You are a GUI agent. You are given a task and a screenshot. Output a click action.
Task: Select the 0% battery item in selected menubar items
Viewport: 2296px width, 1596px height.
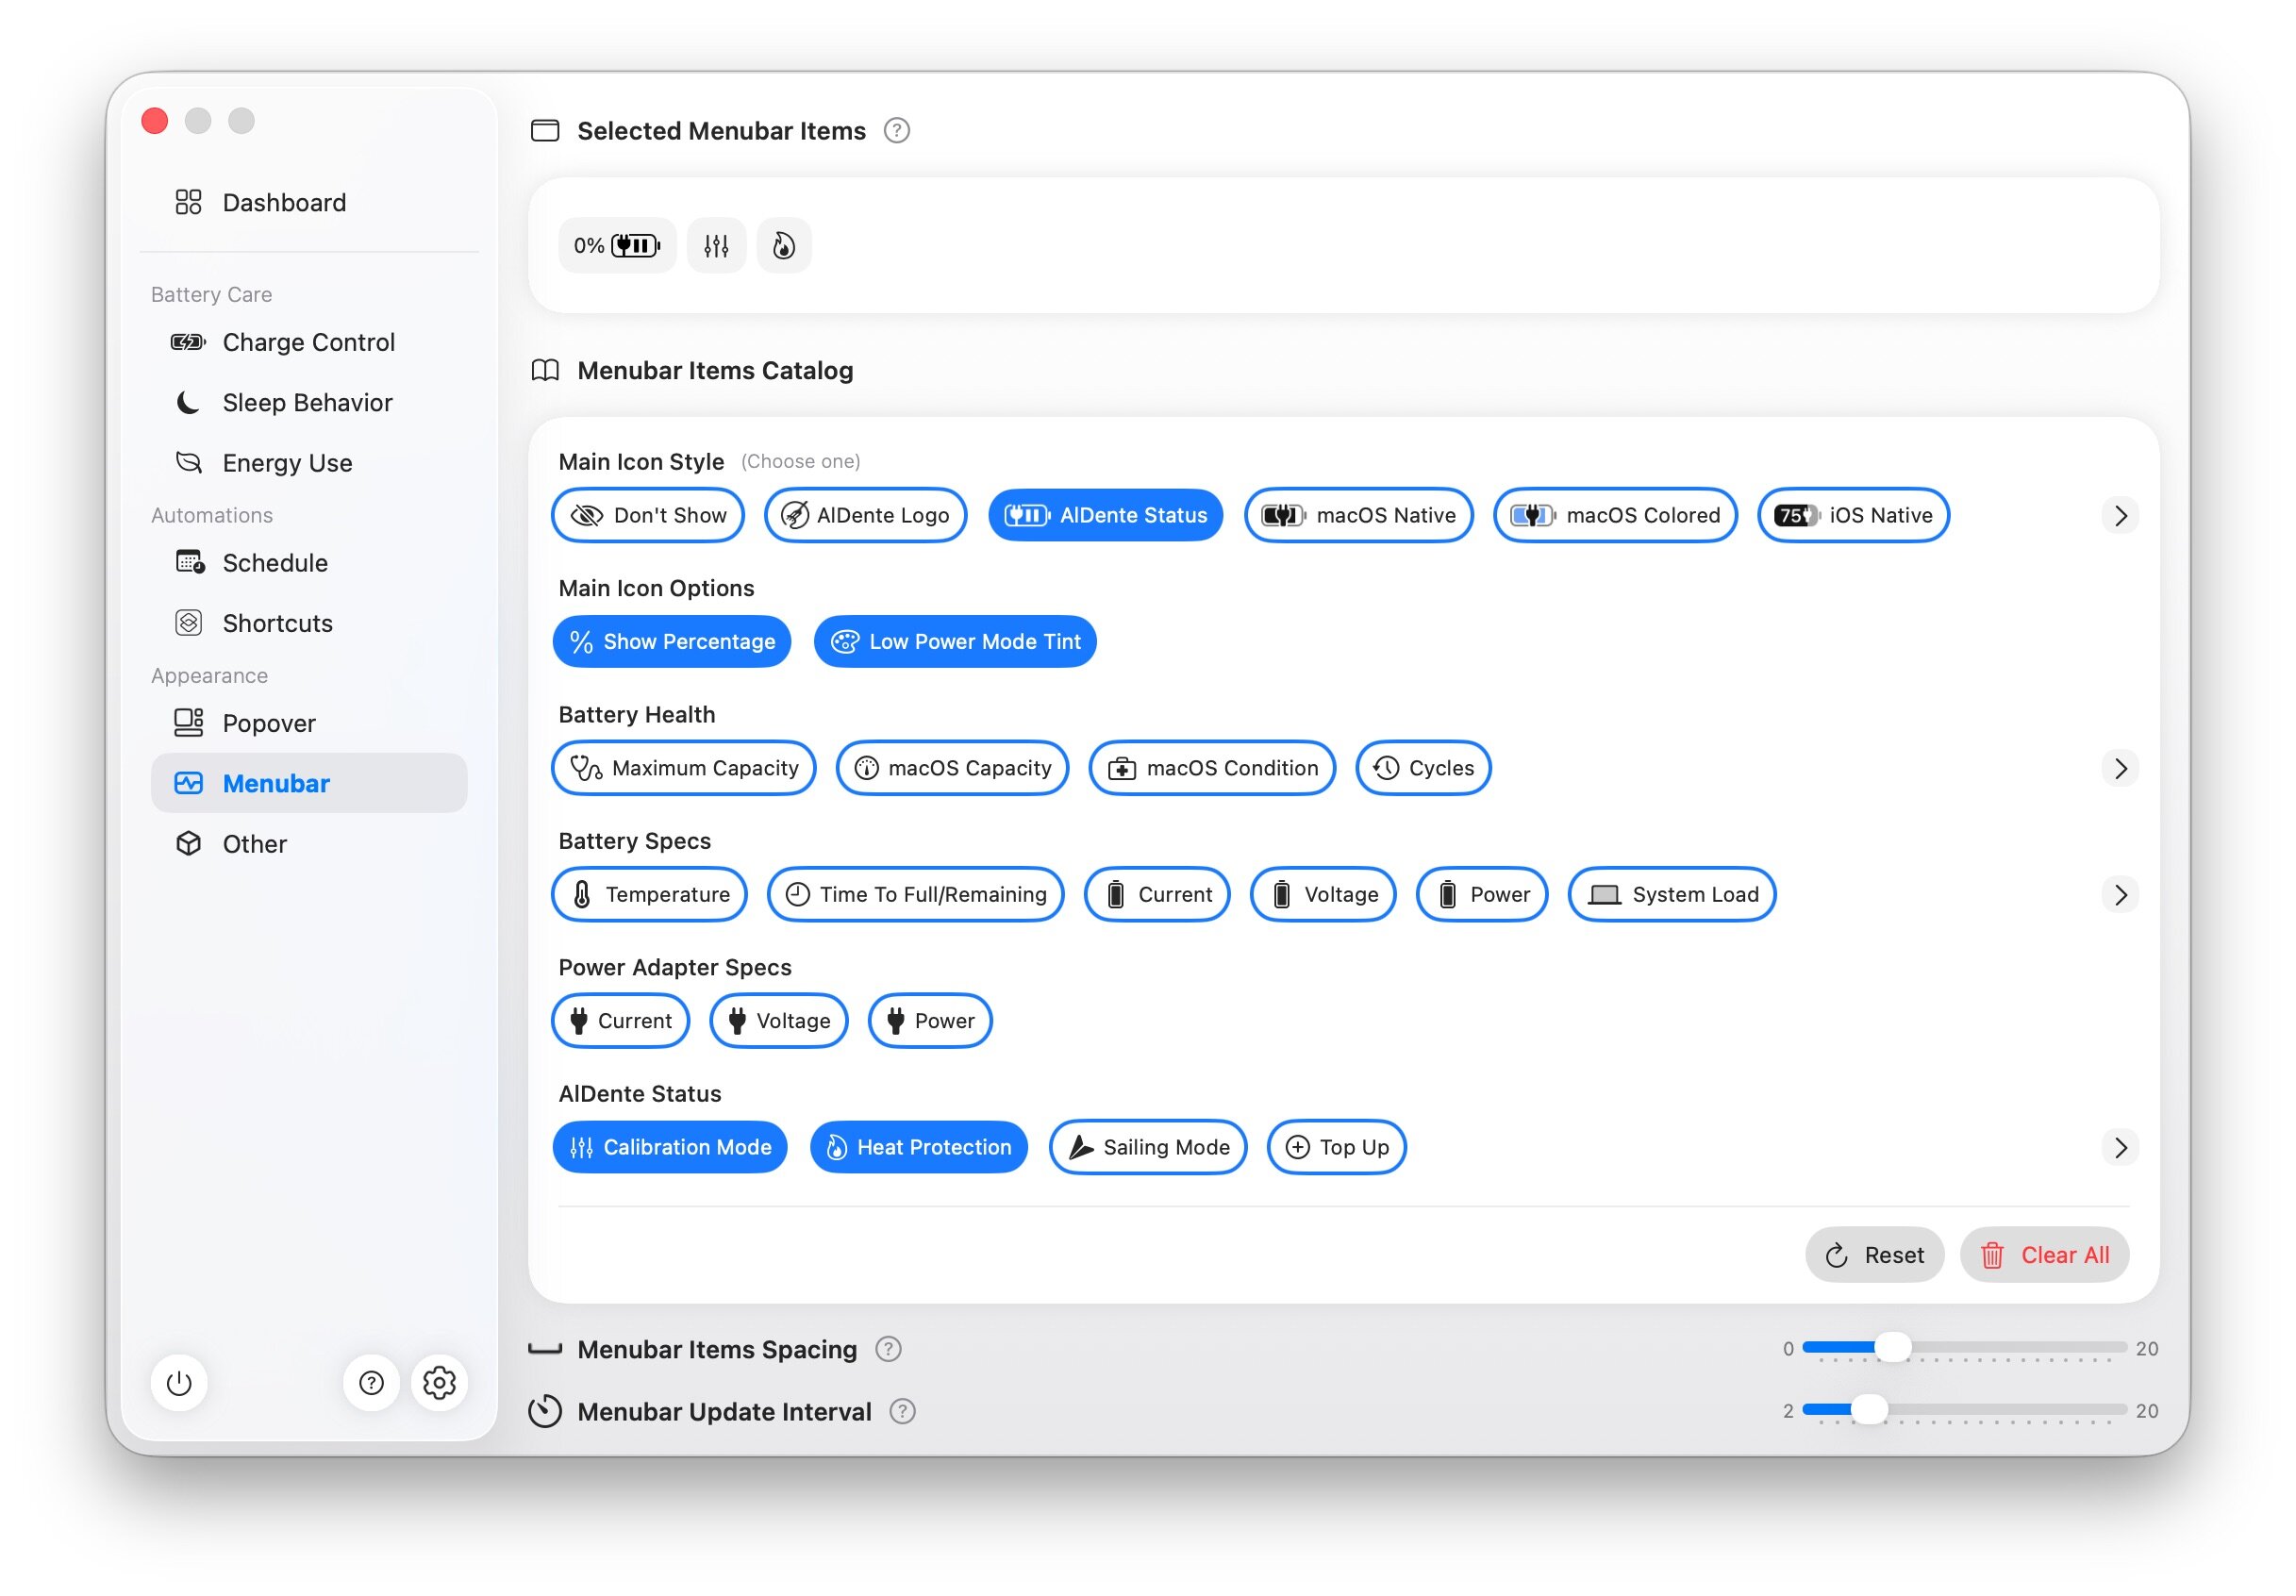coord(617,246)
